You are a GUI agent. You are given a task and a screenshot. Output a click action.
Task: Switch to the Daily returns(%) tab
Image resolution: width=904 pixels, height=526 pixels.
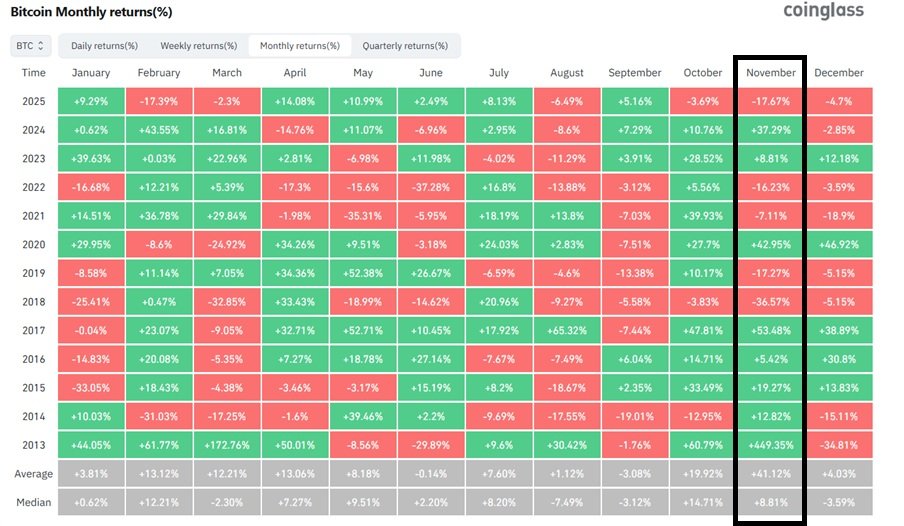click(104, 46)
